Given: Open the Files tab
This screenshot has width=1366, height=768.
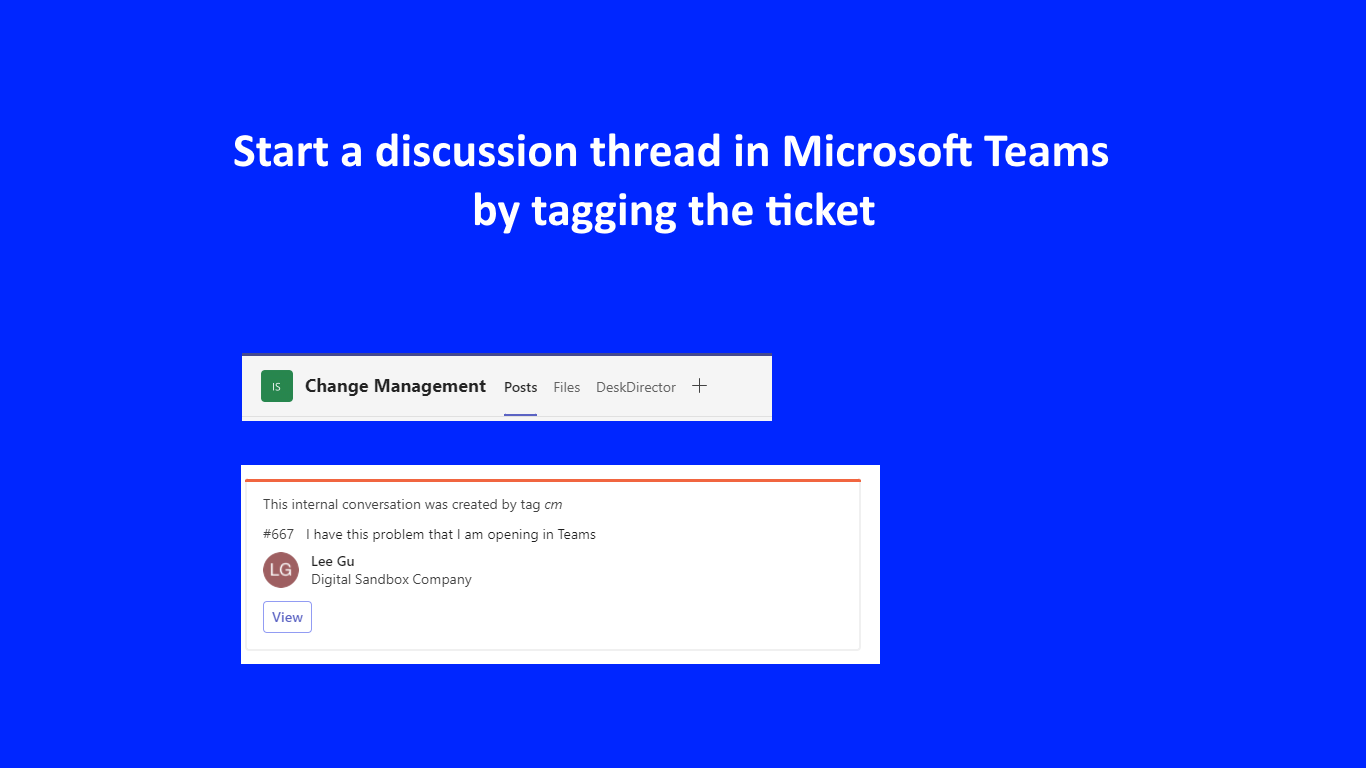Looking at the screenshot, I should 567,387.
